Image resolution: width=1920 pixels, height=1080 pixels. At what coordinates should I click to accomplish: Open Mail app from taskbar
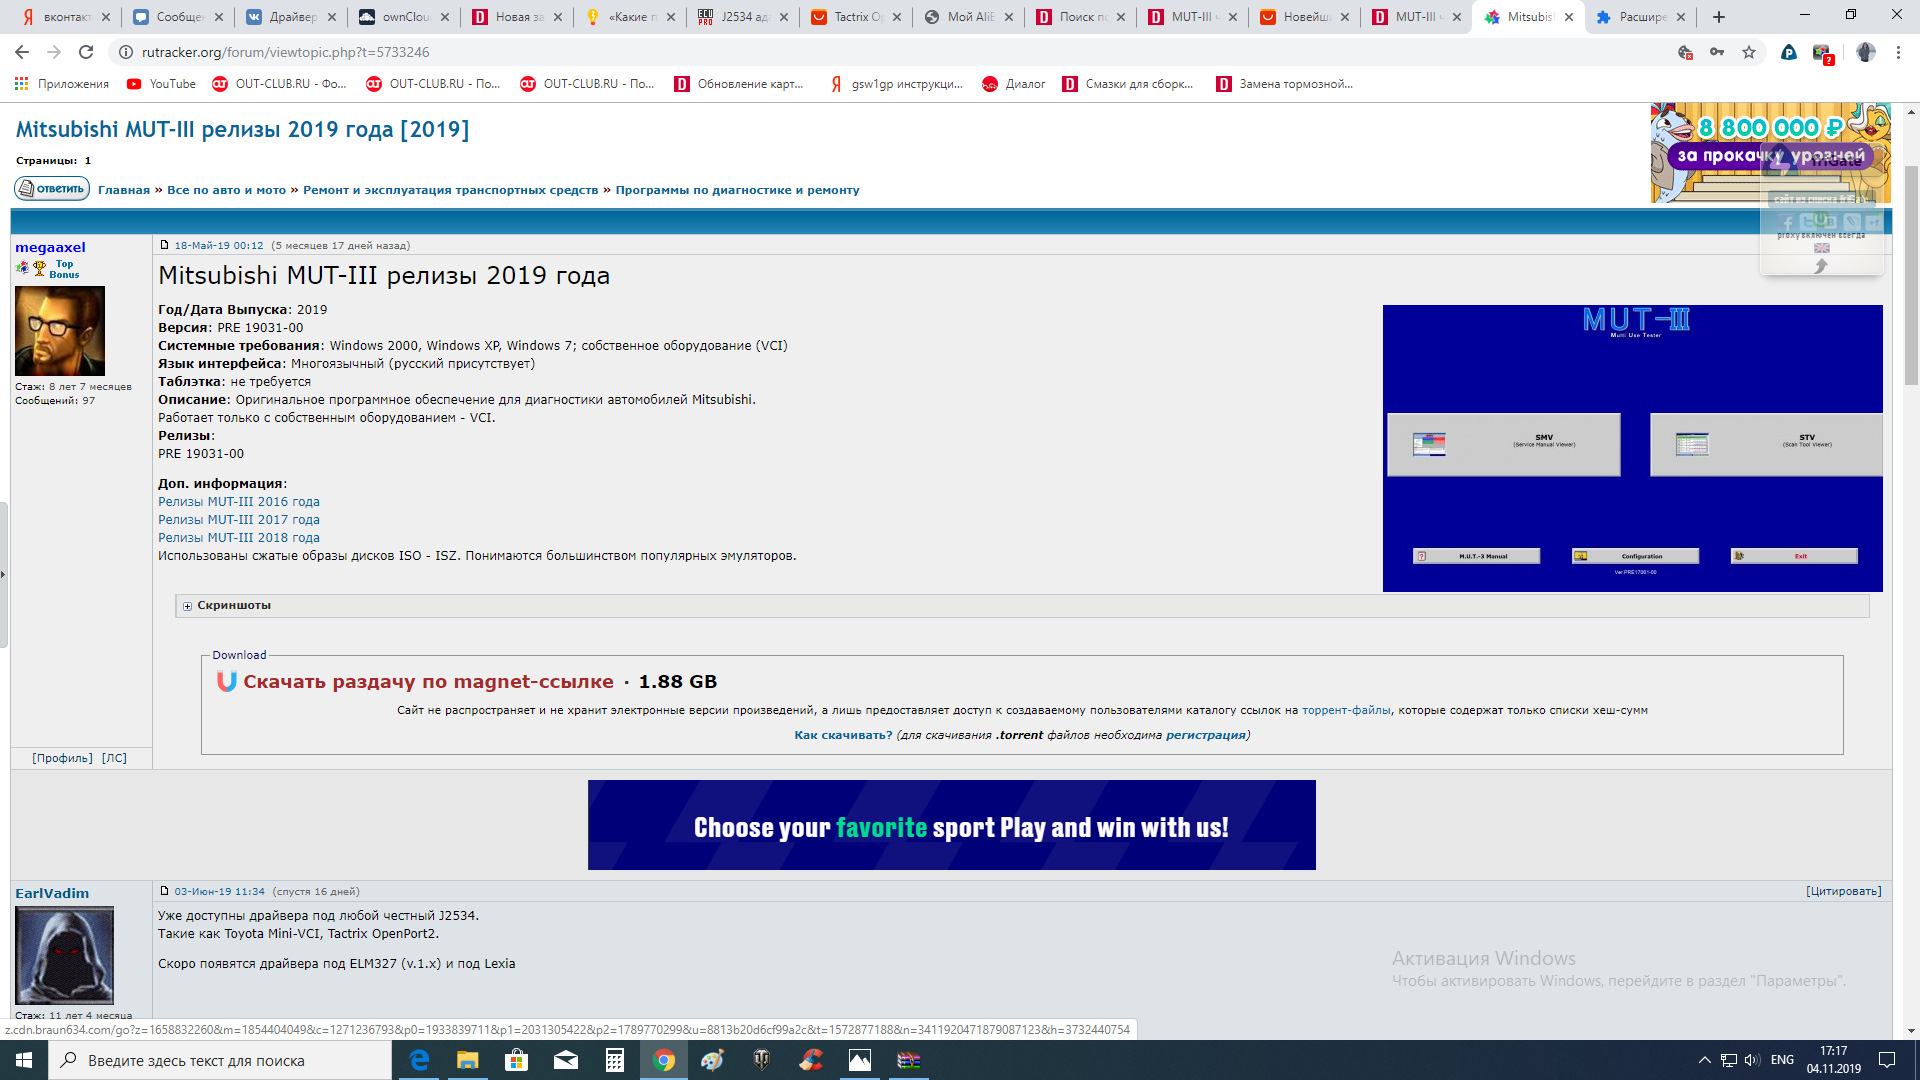click(565, 1060)
